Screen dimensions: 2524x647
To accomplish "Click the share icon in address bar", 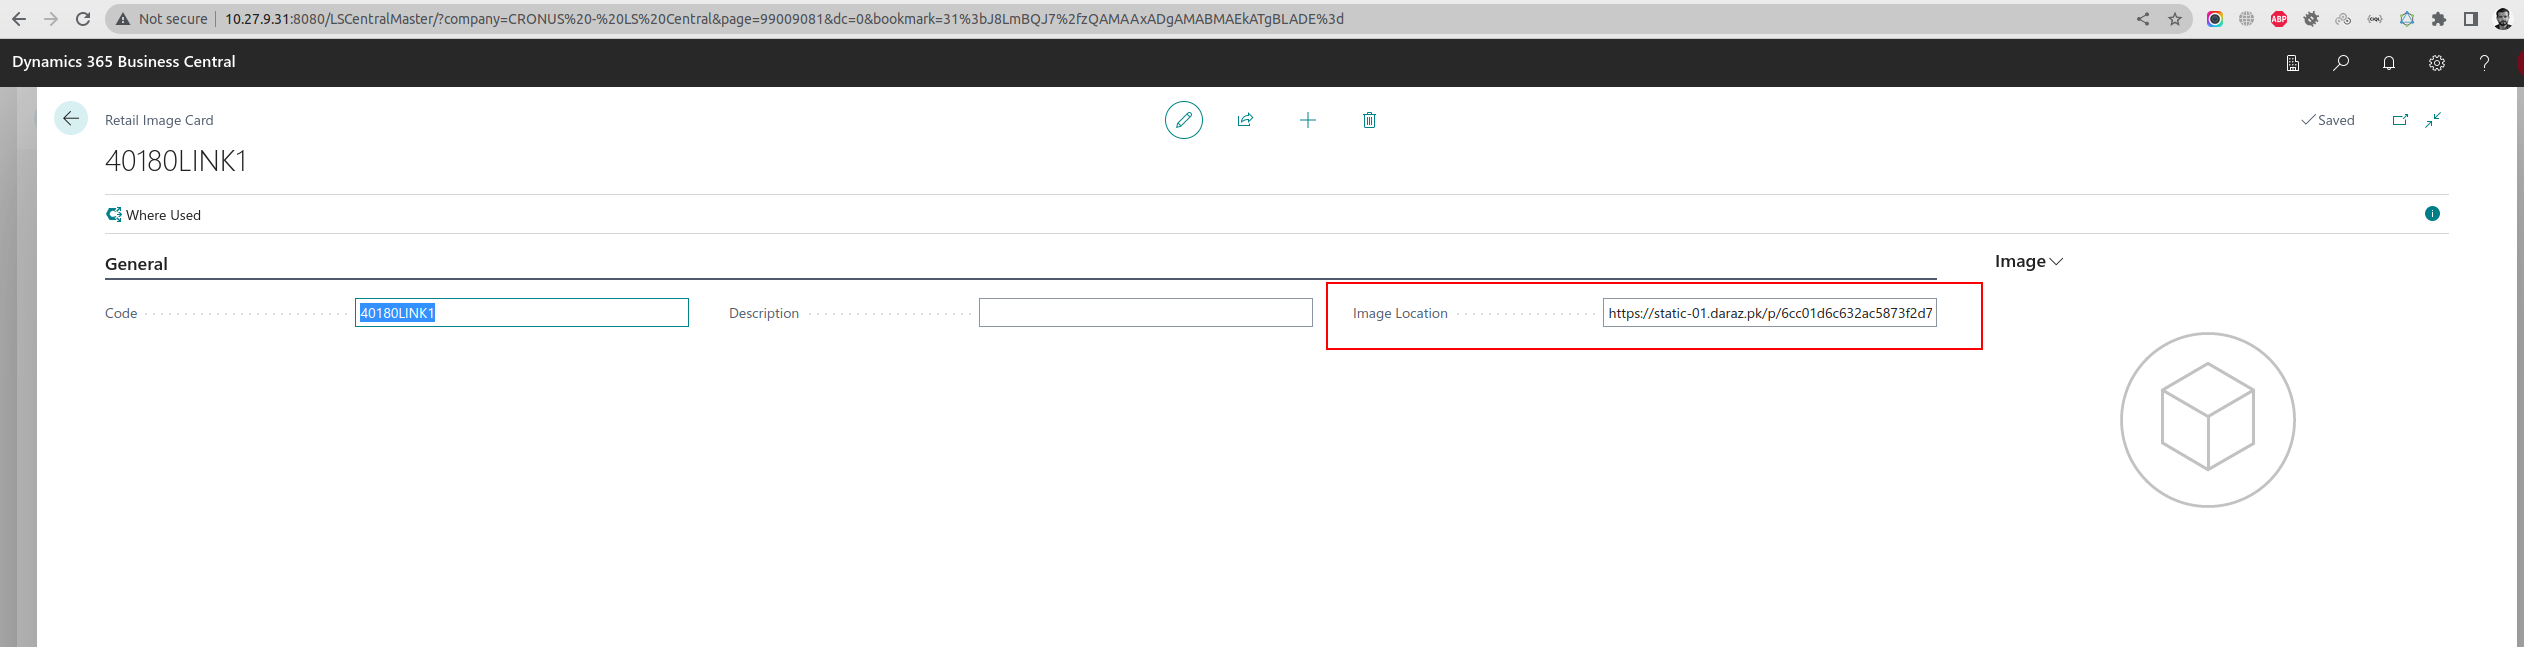I will click(x=2143, y=19).
